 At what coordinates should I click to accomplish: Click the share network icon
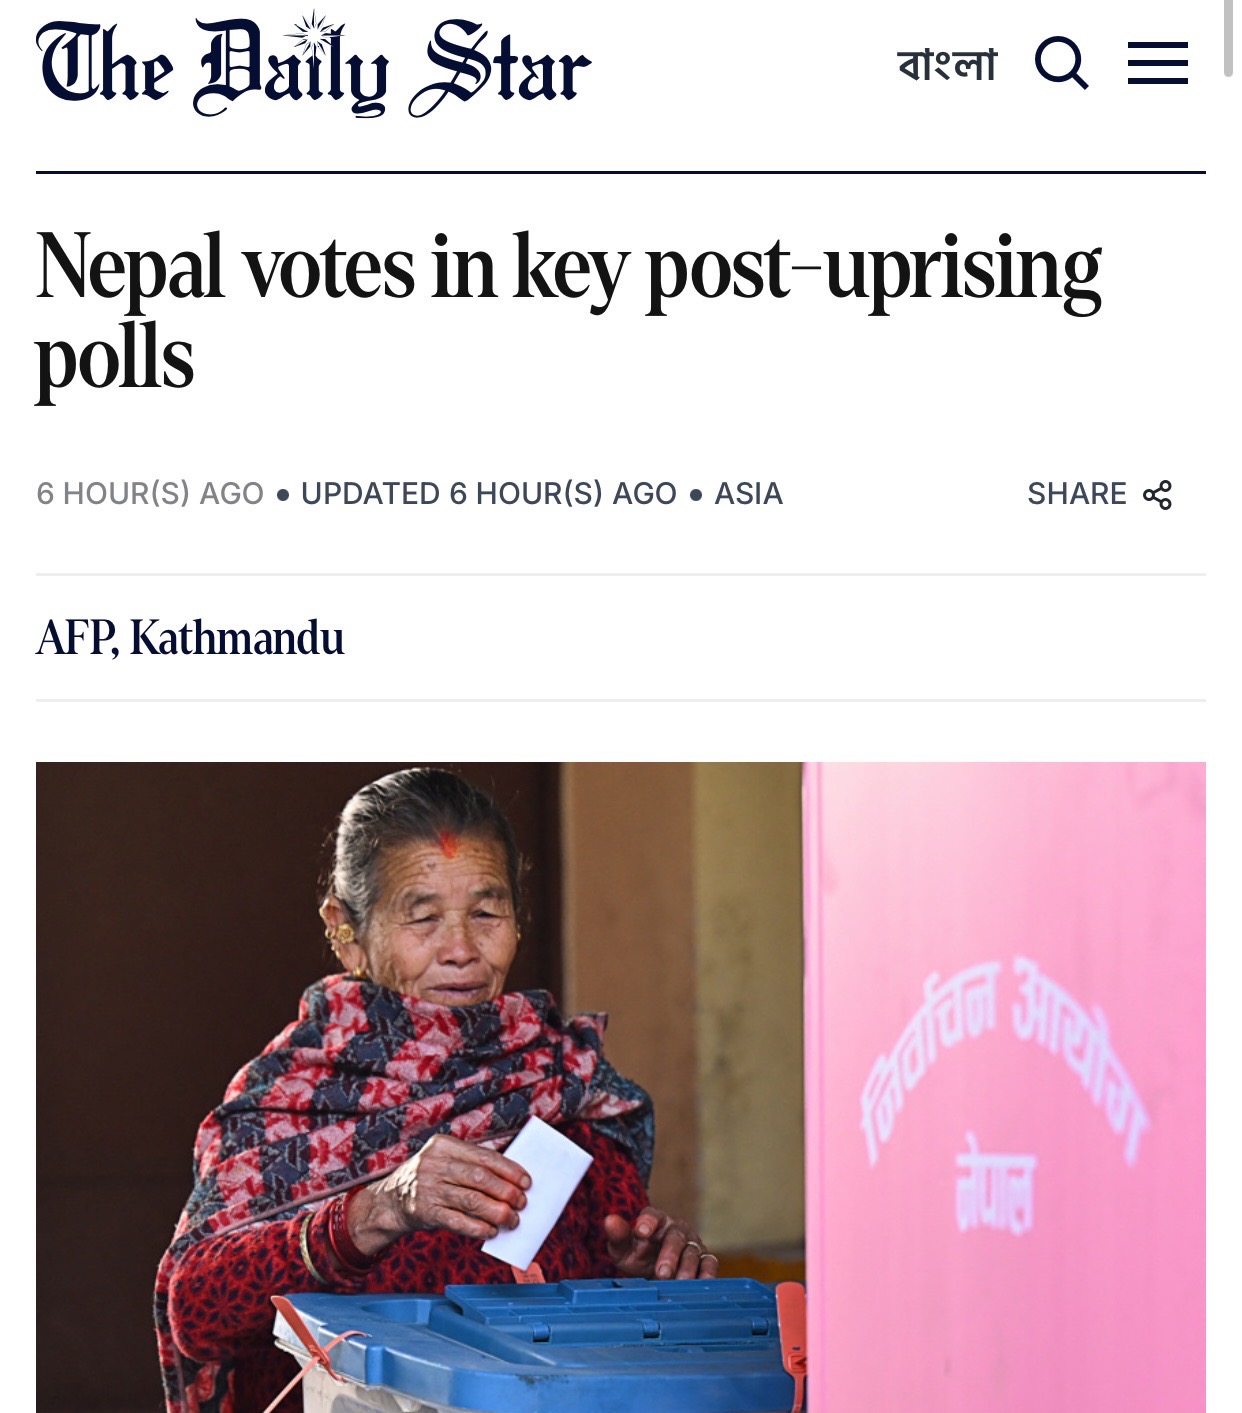1157,494
